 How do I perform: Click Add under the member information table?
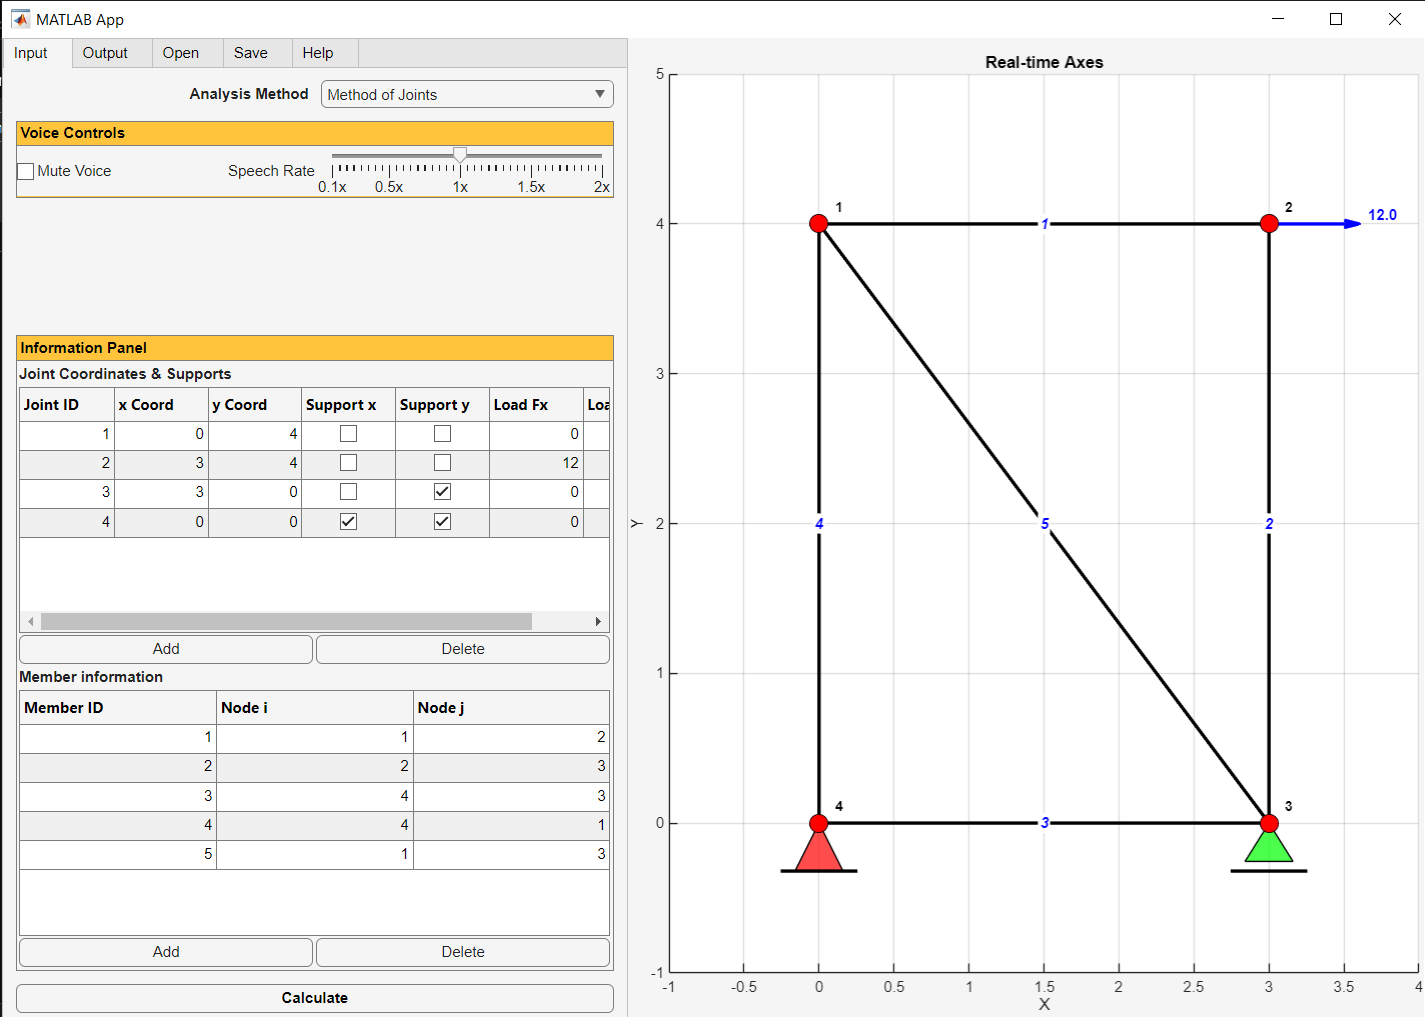pos(166,952)
